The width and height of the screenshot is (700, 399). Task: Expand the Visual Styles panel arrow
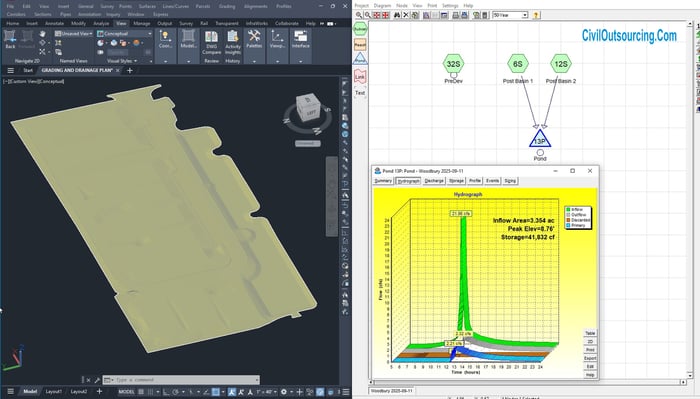click(x=135, y=61)
